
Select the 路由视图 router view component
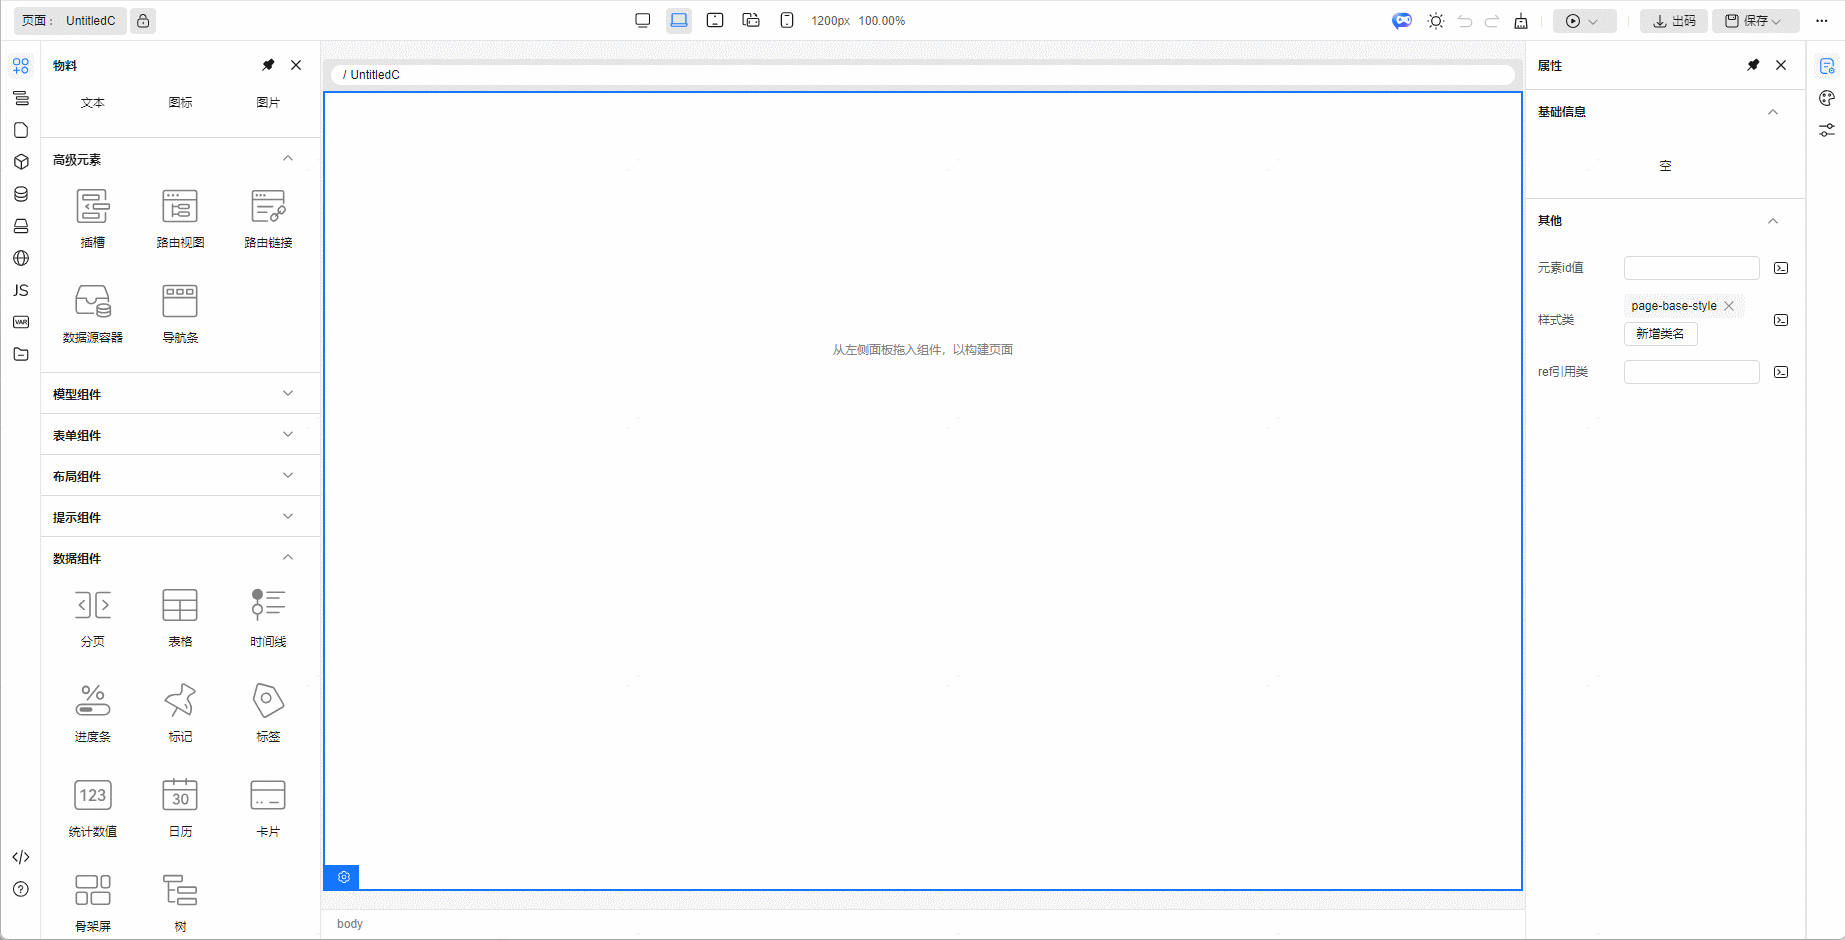pyautogui.click(x=180, y=218)
